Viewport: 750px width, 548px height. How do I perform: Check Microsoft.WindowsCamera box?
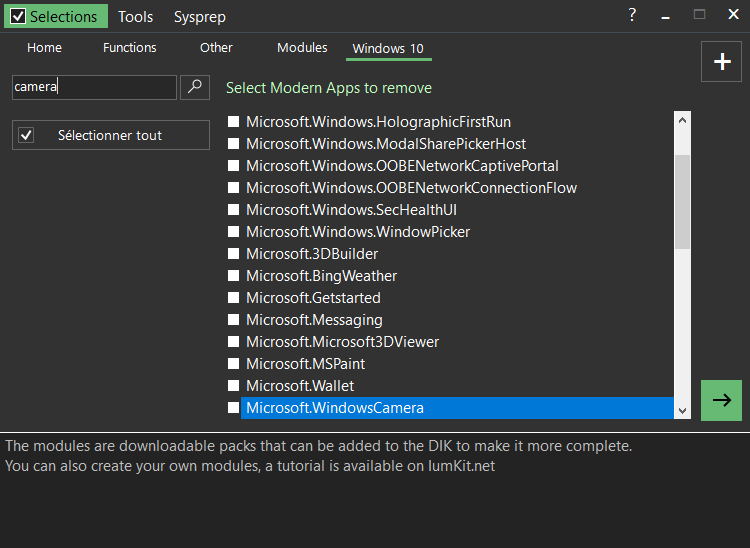pos(233,407)
